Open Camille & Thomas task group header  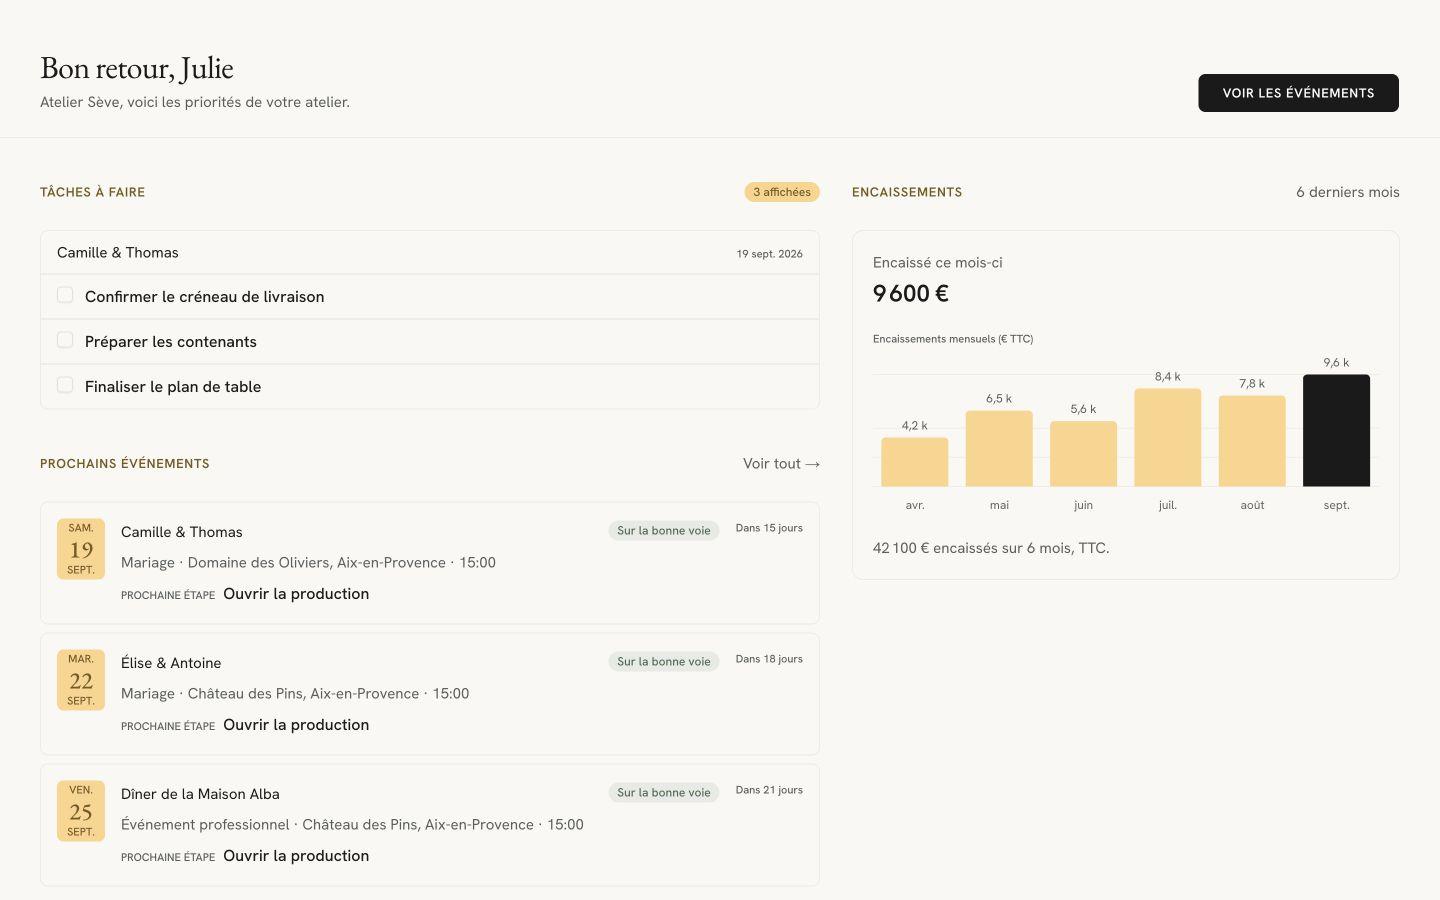point(430,253)
